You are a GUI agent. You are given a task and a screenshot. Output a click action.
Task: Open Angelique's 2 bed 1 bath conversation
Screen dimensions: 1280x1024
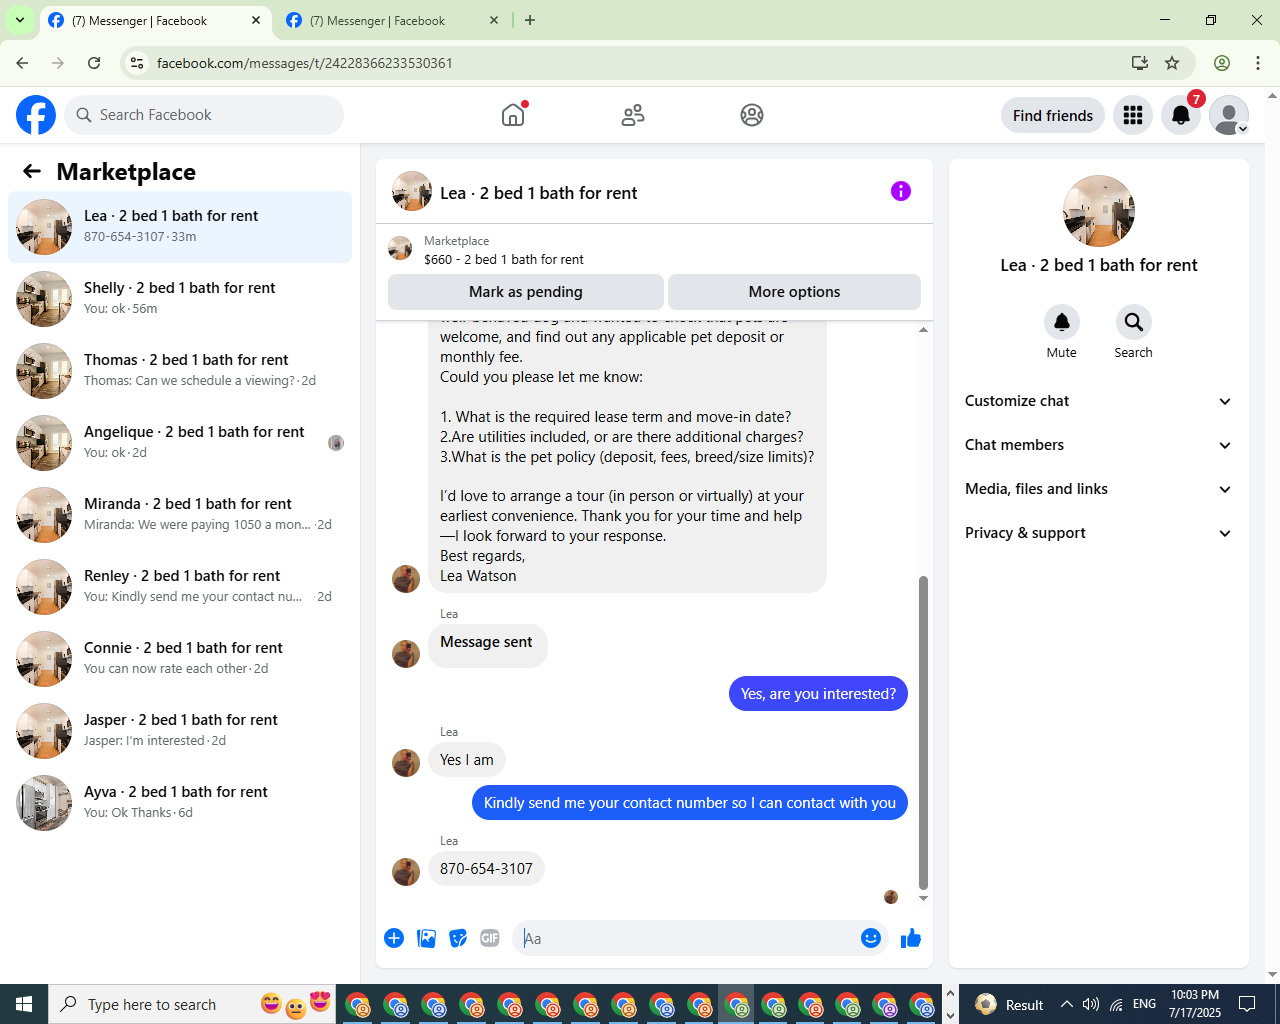(x=180, y=443)
